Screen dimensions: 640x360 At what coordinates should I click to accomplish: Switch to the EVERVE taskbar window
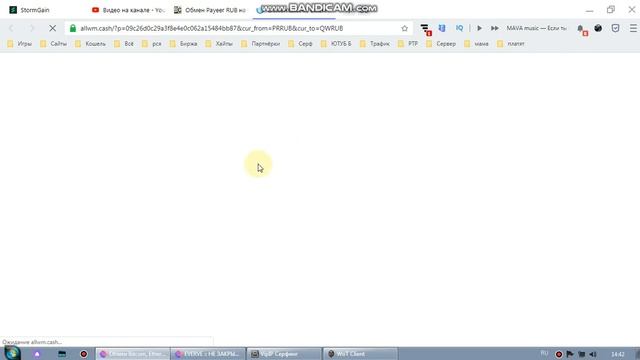coord(208,354)
